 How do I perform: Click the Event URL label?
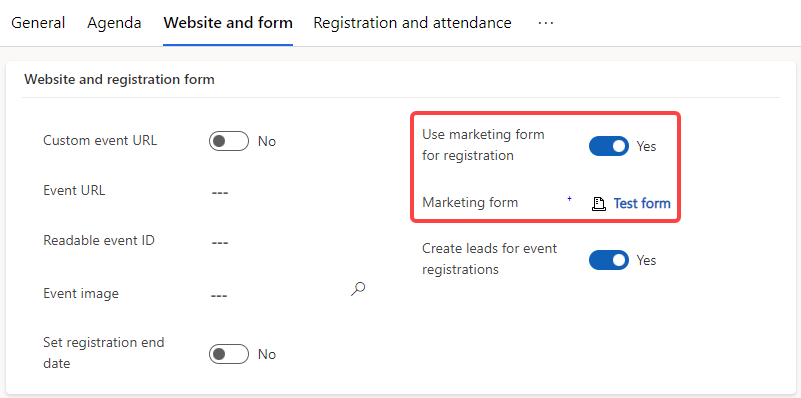point(74,191)
